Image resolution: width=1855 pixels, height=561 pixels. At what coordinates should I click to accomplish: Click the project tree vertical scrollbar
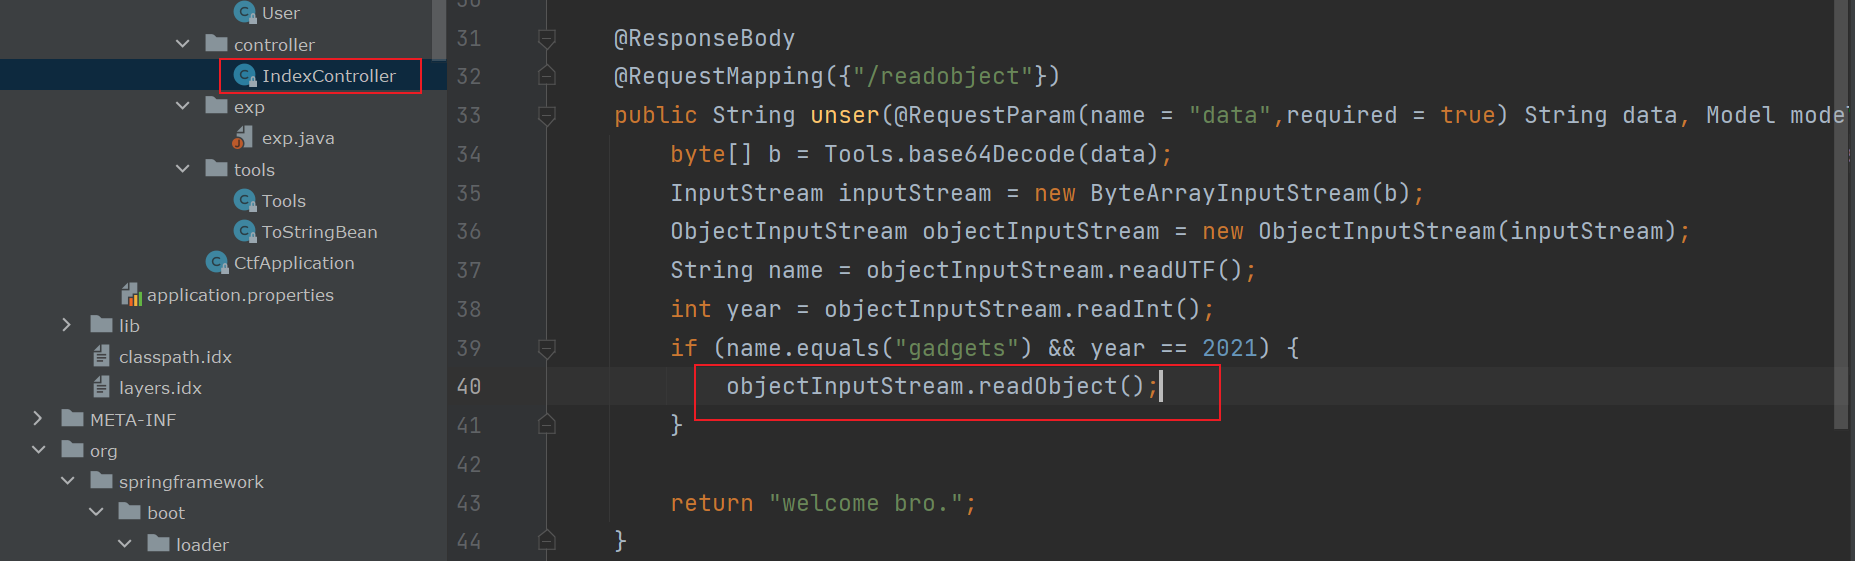pyautogui.click(x=439, y=30)
